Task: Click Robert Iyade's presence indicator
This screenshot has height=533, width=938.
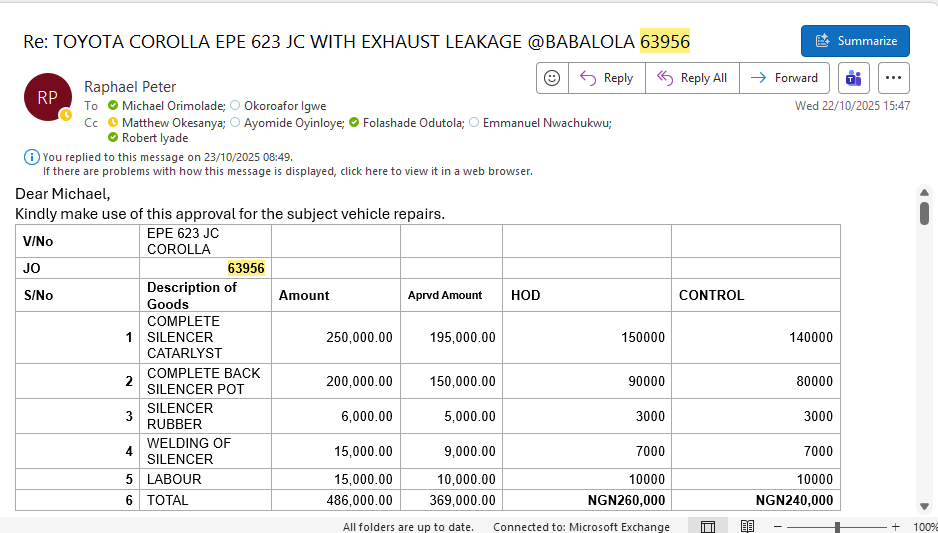Action: [113, 138]
